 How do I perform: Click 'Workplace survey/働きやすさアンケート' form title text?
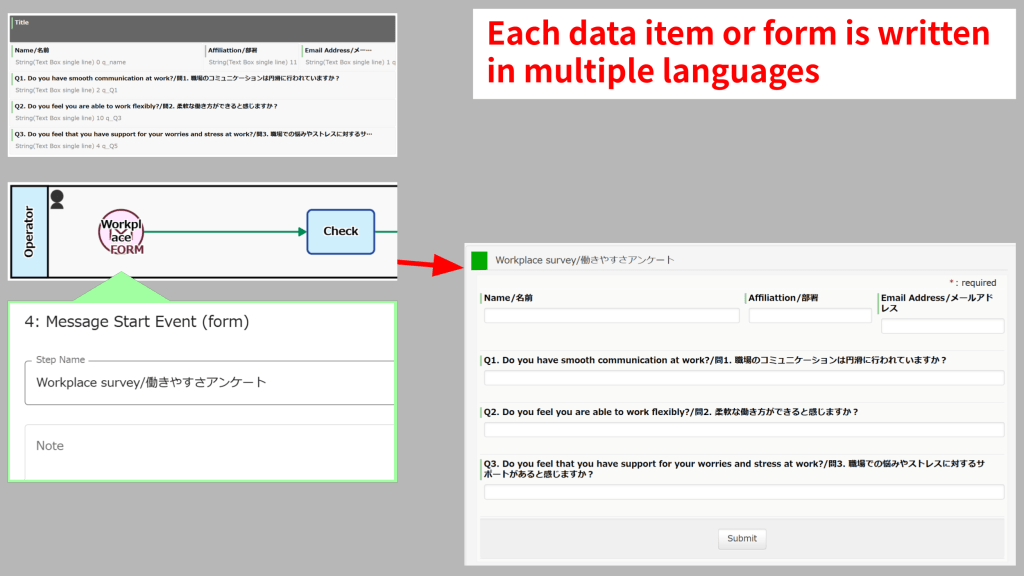click(584, 260)
